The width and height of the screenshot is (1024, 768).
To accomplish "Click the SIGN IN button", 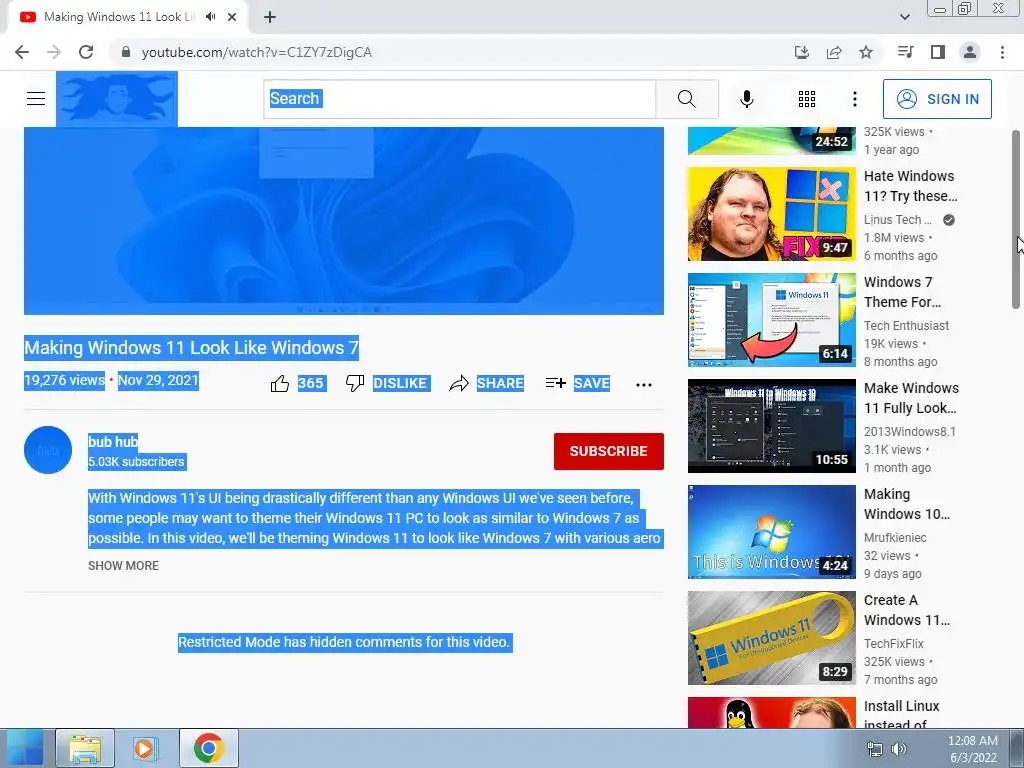I will [937, 99].
